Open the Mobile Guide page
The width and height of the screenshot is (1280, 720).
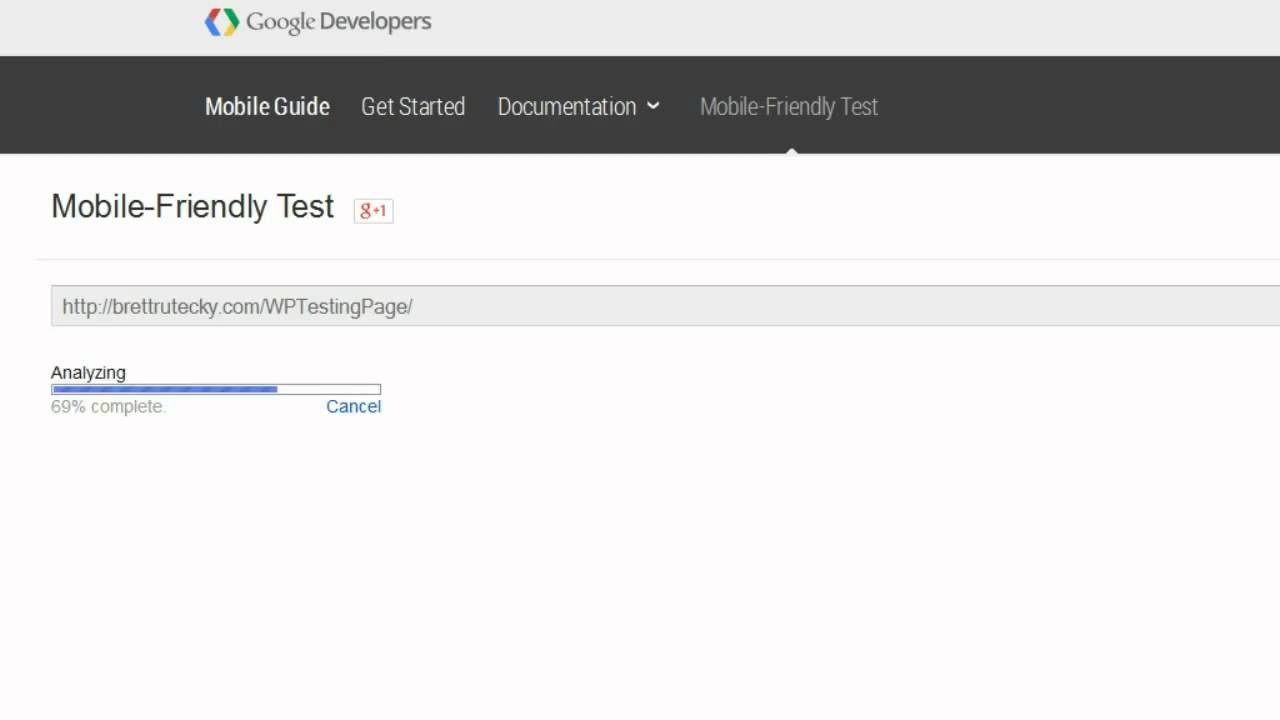pyautogui.click(x=267, y=106)
